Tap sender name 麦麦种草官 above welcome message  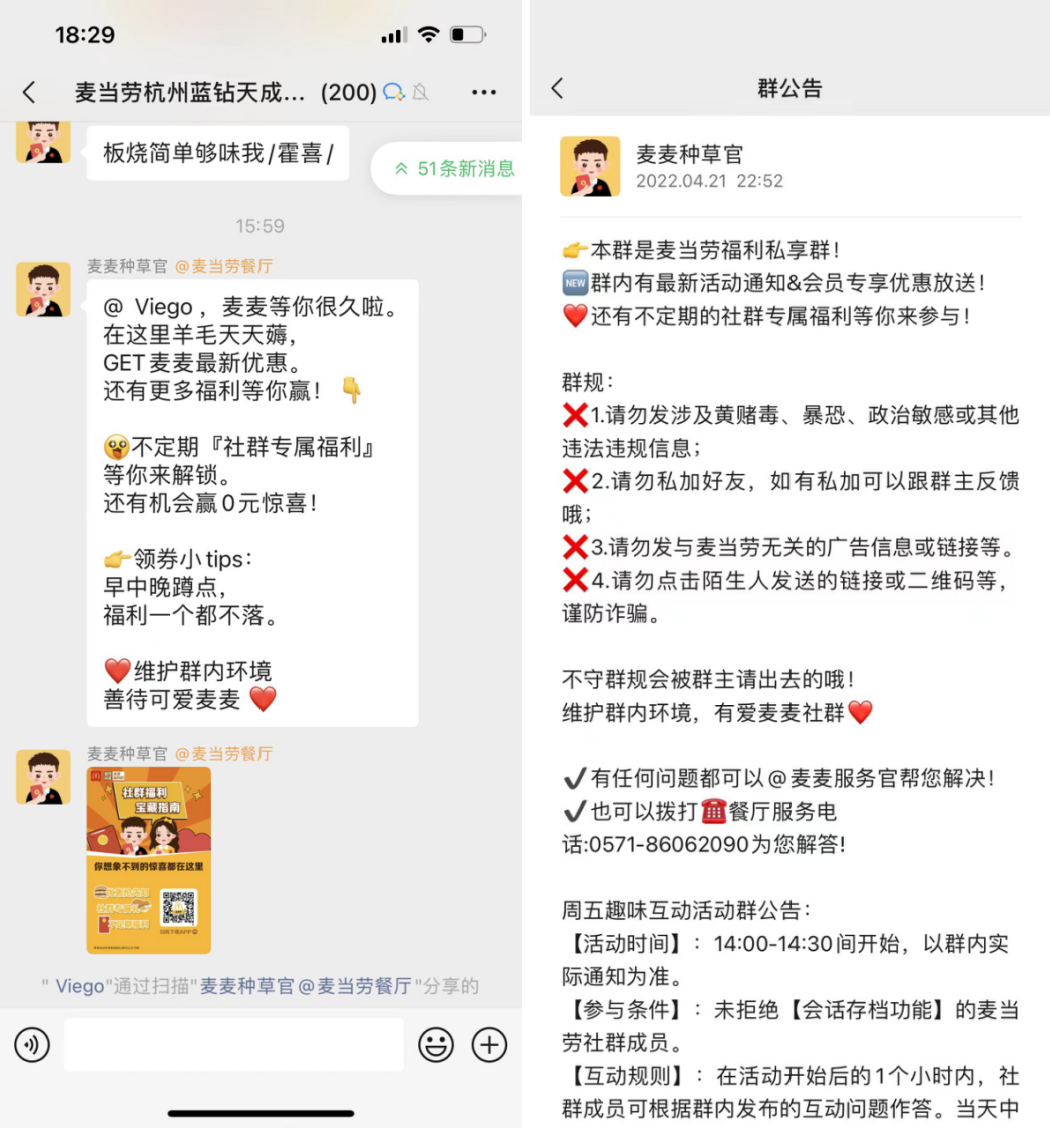(127, 266)
